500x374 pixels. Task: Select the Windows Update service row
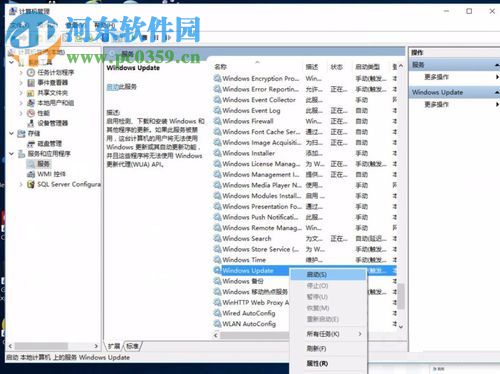[x=251, y=270]
